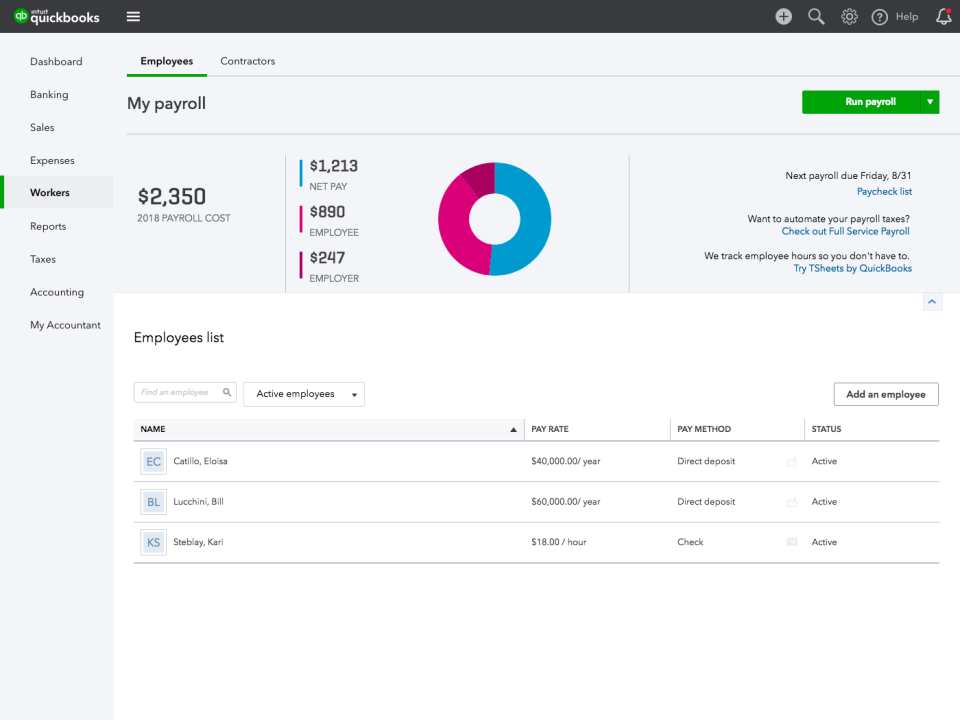Toggle Bill Lucchini's Active status
The width and height of the screenshot is (960, 720).
point(824,501)
